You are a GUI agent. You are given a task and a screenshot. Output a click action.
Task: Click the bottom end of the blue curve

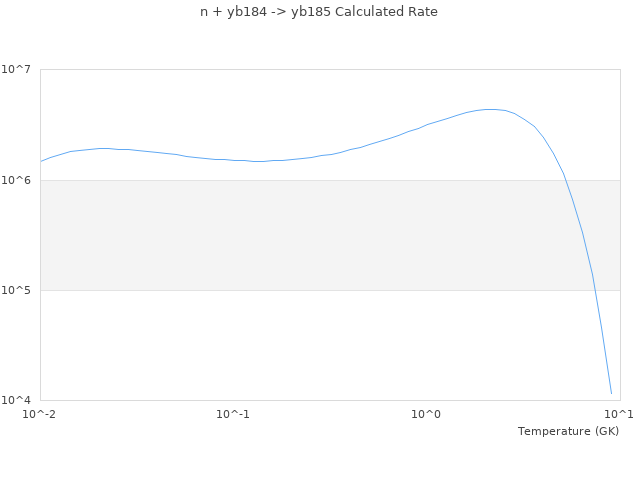point(611,393)
